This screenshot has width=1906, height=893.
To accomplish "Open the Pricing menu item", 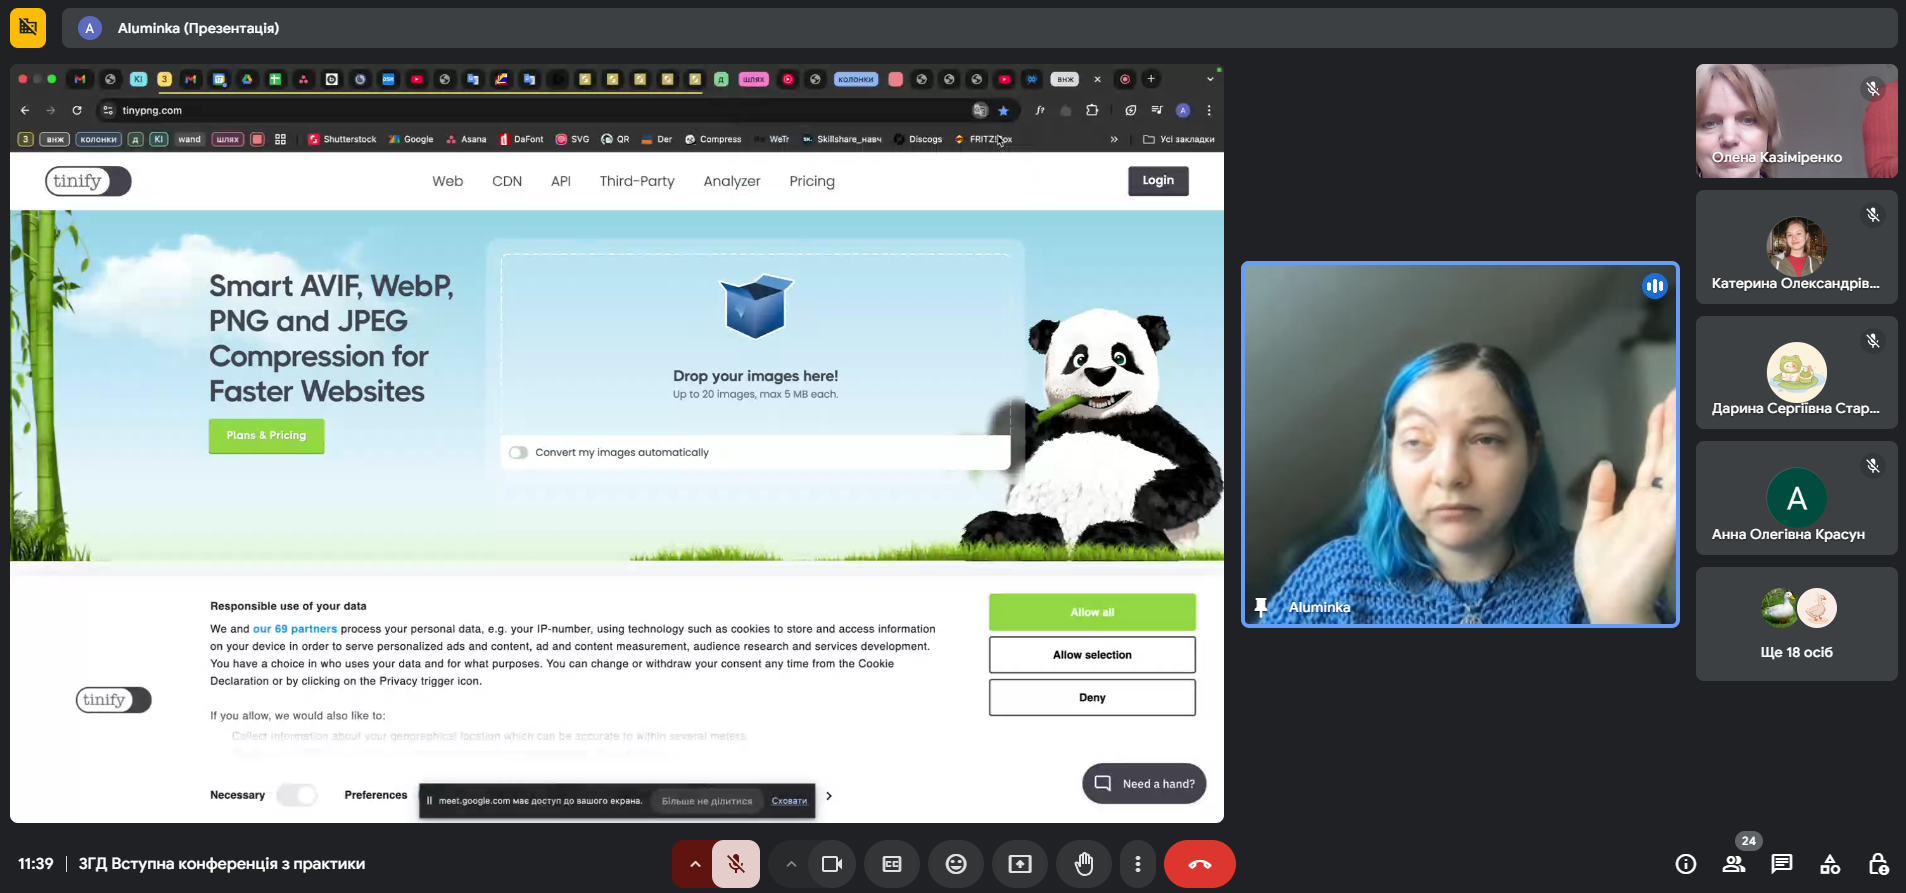I will [x=812, y=181].
